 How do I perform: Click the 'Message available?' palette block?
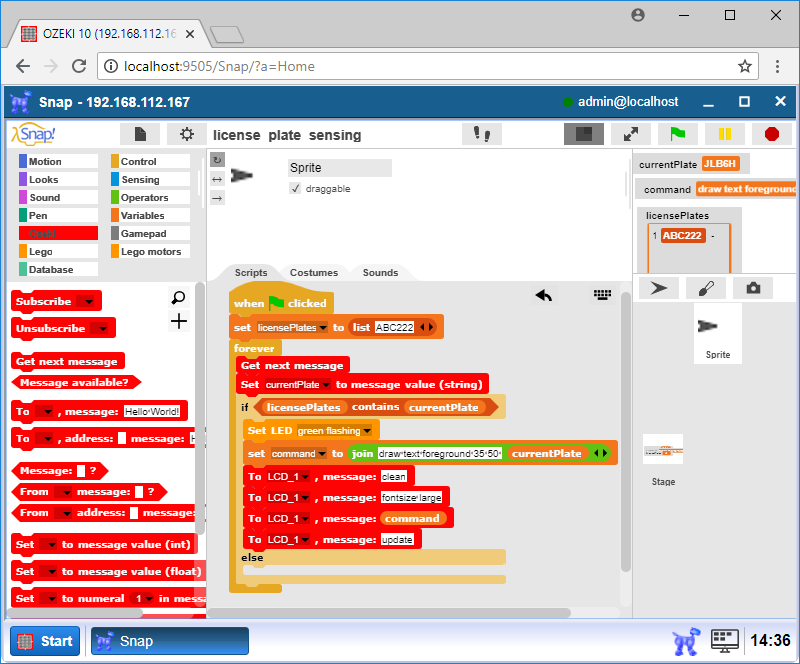pos(76,382)
